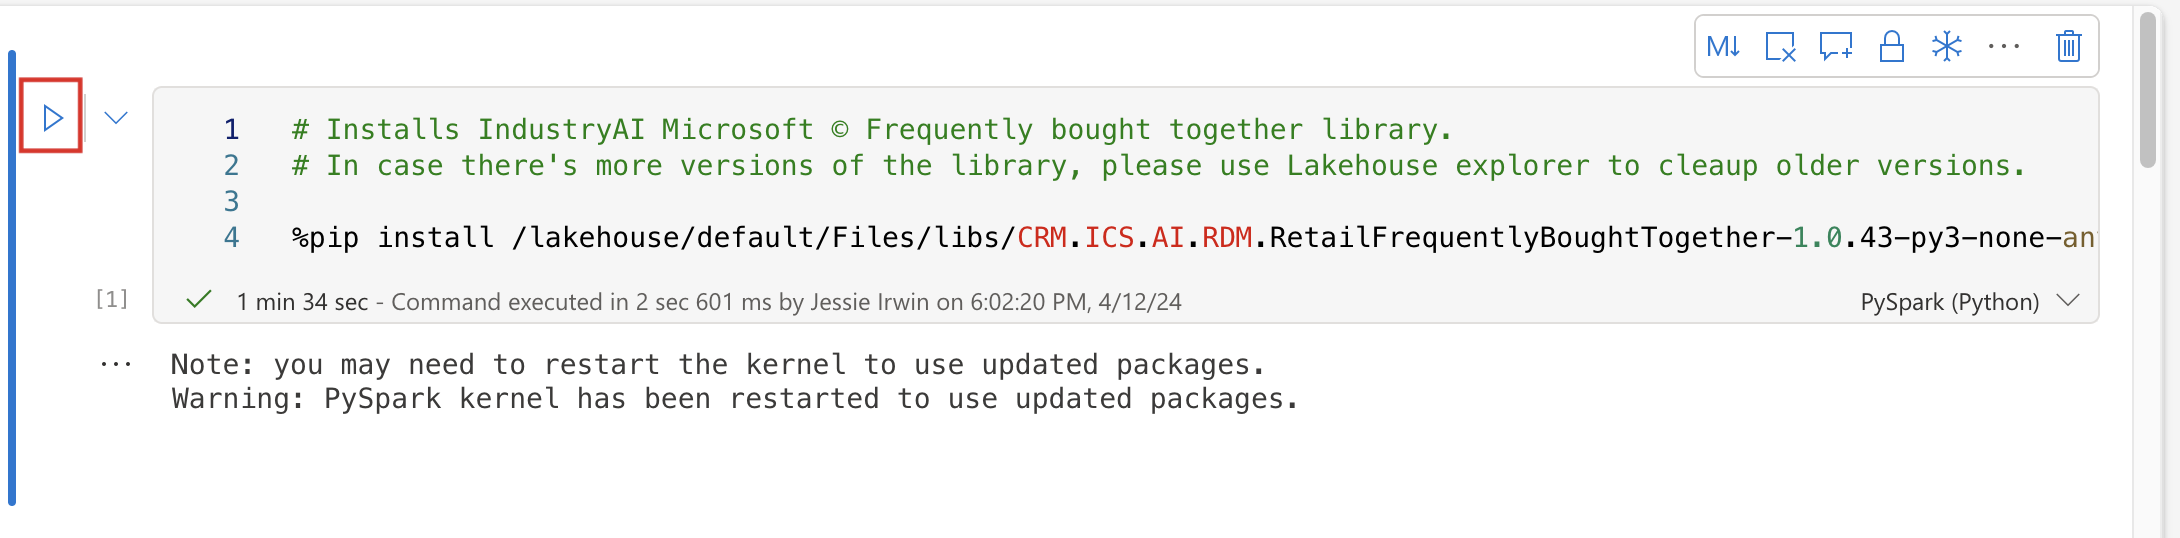Open output options ellipsis next to output
The width and height of the screenshot is (2180, 538).
(116, 365)
